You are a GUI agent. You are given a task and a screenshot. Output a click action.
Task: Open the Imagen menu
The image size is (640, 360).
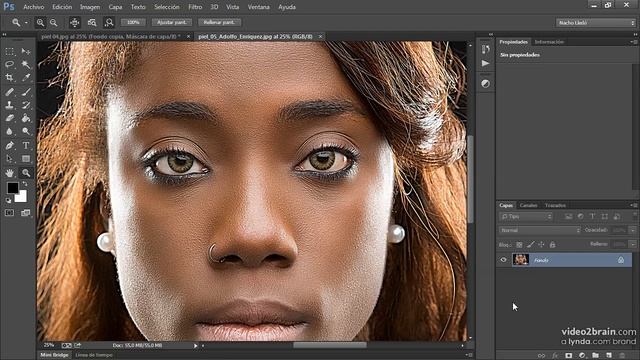[x=90, y=7]
